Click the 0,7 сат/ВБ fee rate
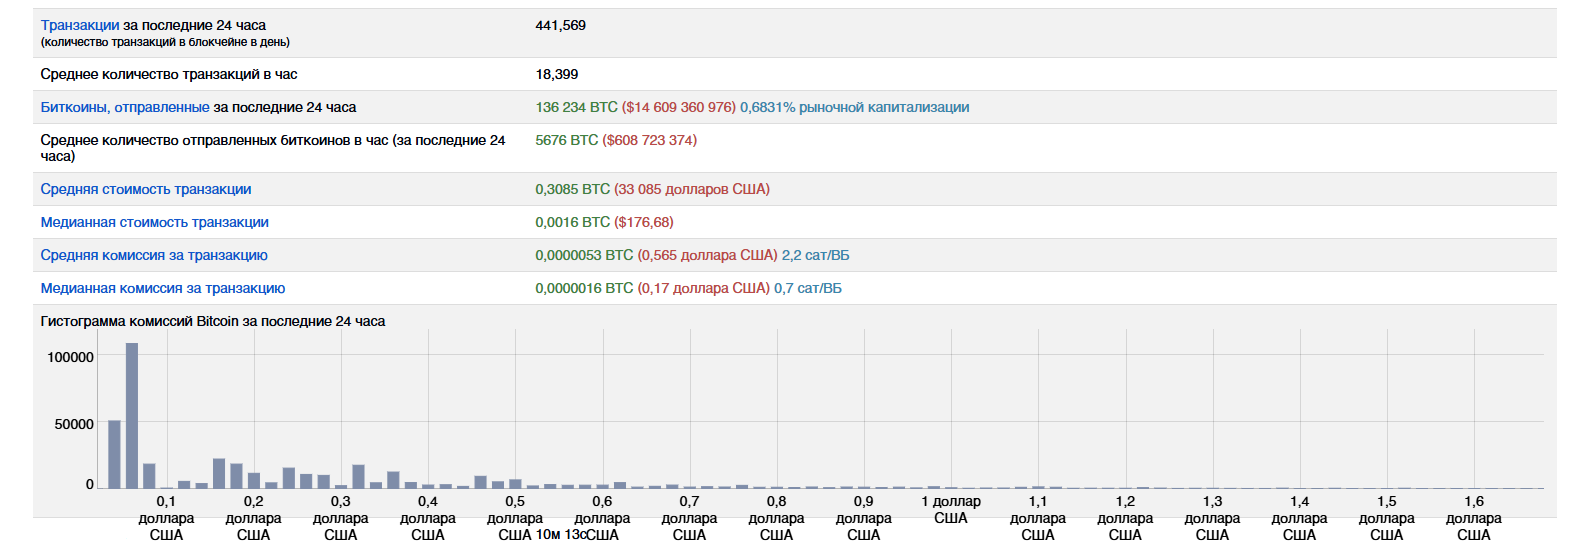The width and height of the screenshot is (1569, 546). [x=807, y=288]
